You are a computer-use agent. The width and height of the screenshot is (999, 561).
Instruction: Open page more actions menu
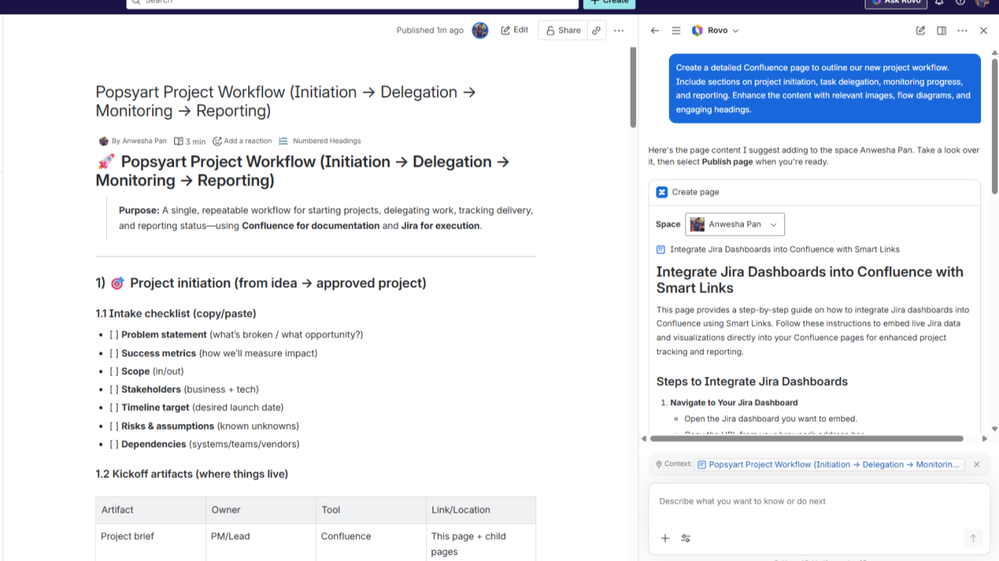point(619,30)
